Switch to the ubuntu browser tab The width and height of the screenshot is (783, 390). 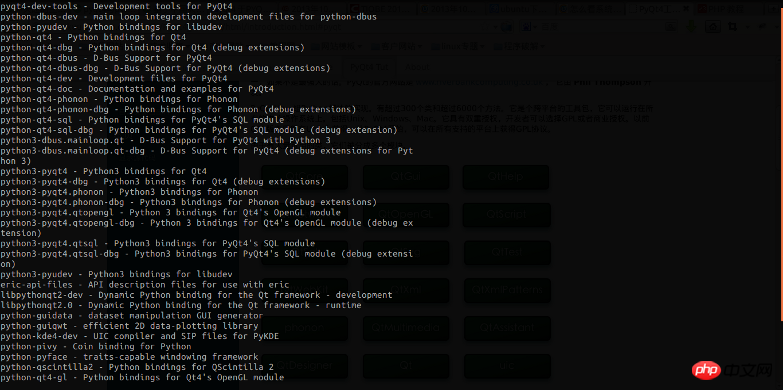pyautogui.click(x=520, y=9)
